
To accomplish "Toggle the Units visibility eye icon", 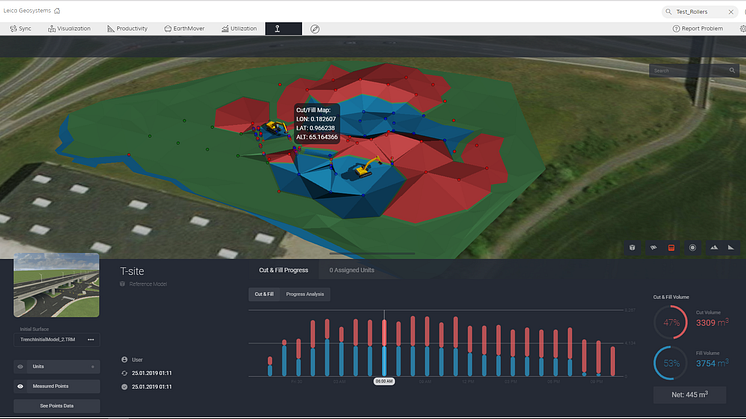I will (21, 367).
